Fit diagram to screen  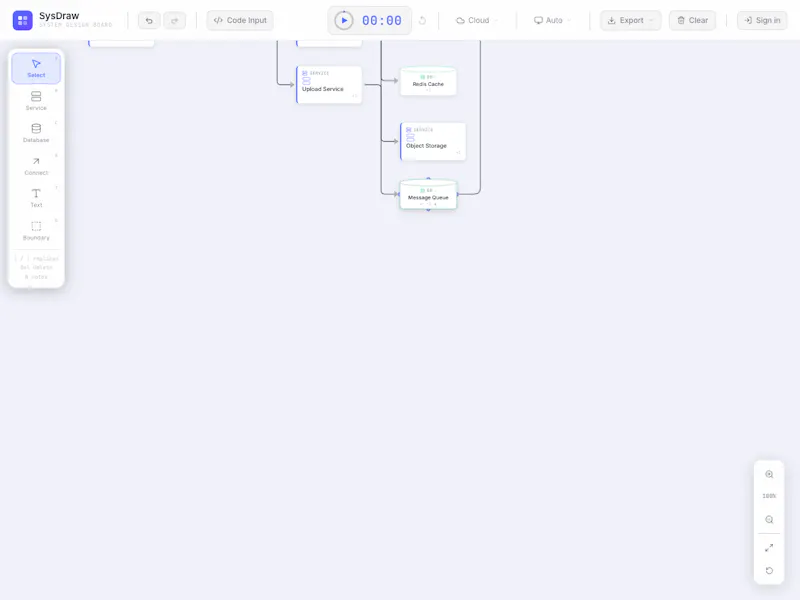[x=769, y=548]
